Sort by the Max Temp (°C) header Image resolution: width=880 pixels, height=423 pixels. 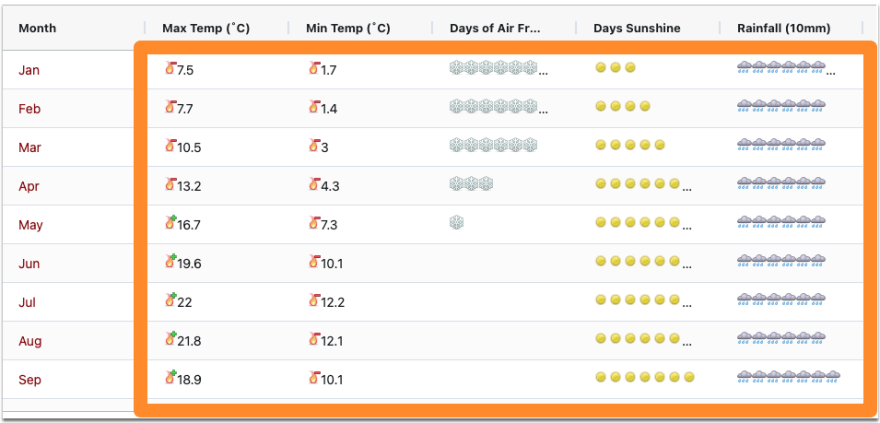click(206, 28)
